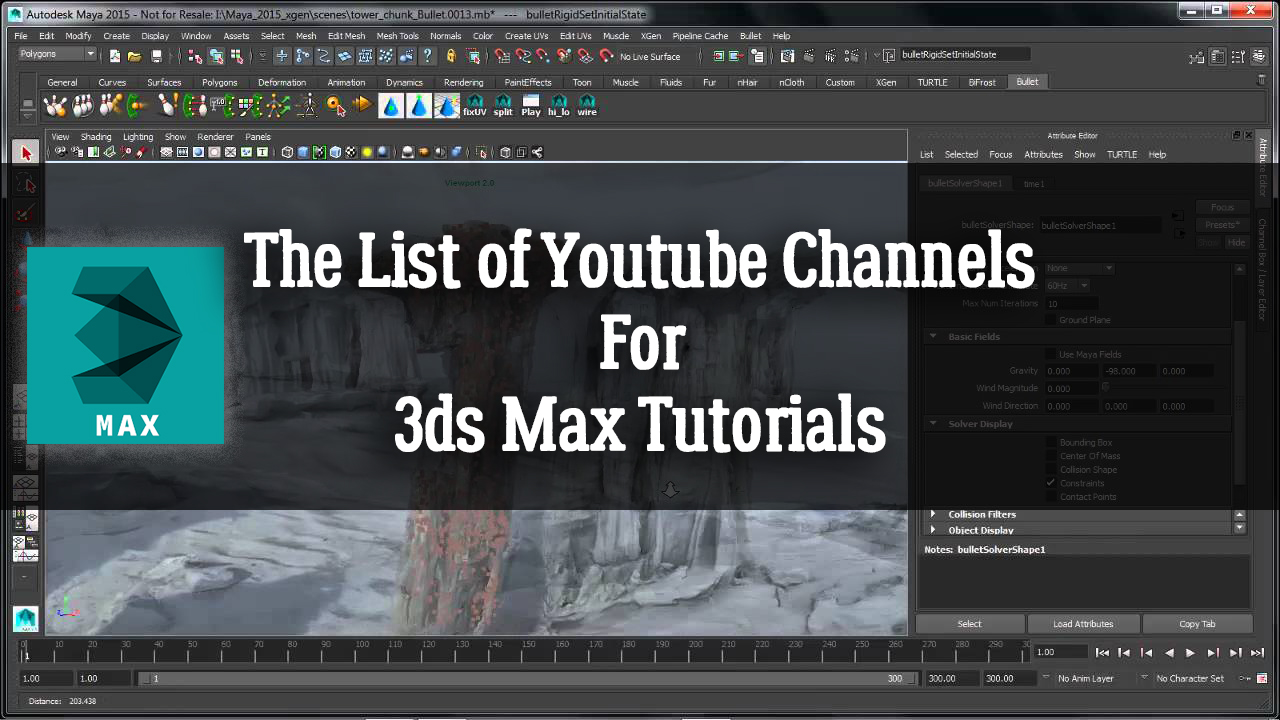Click the skeleton figure shelf icon

click(307, 105)
